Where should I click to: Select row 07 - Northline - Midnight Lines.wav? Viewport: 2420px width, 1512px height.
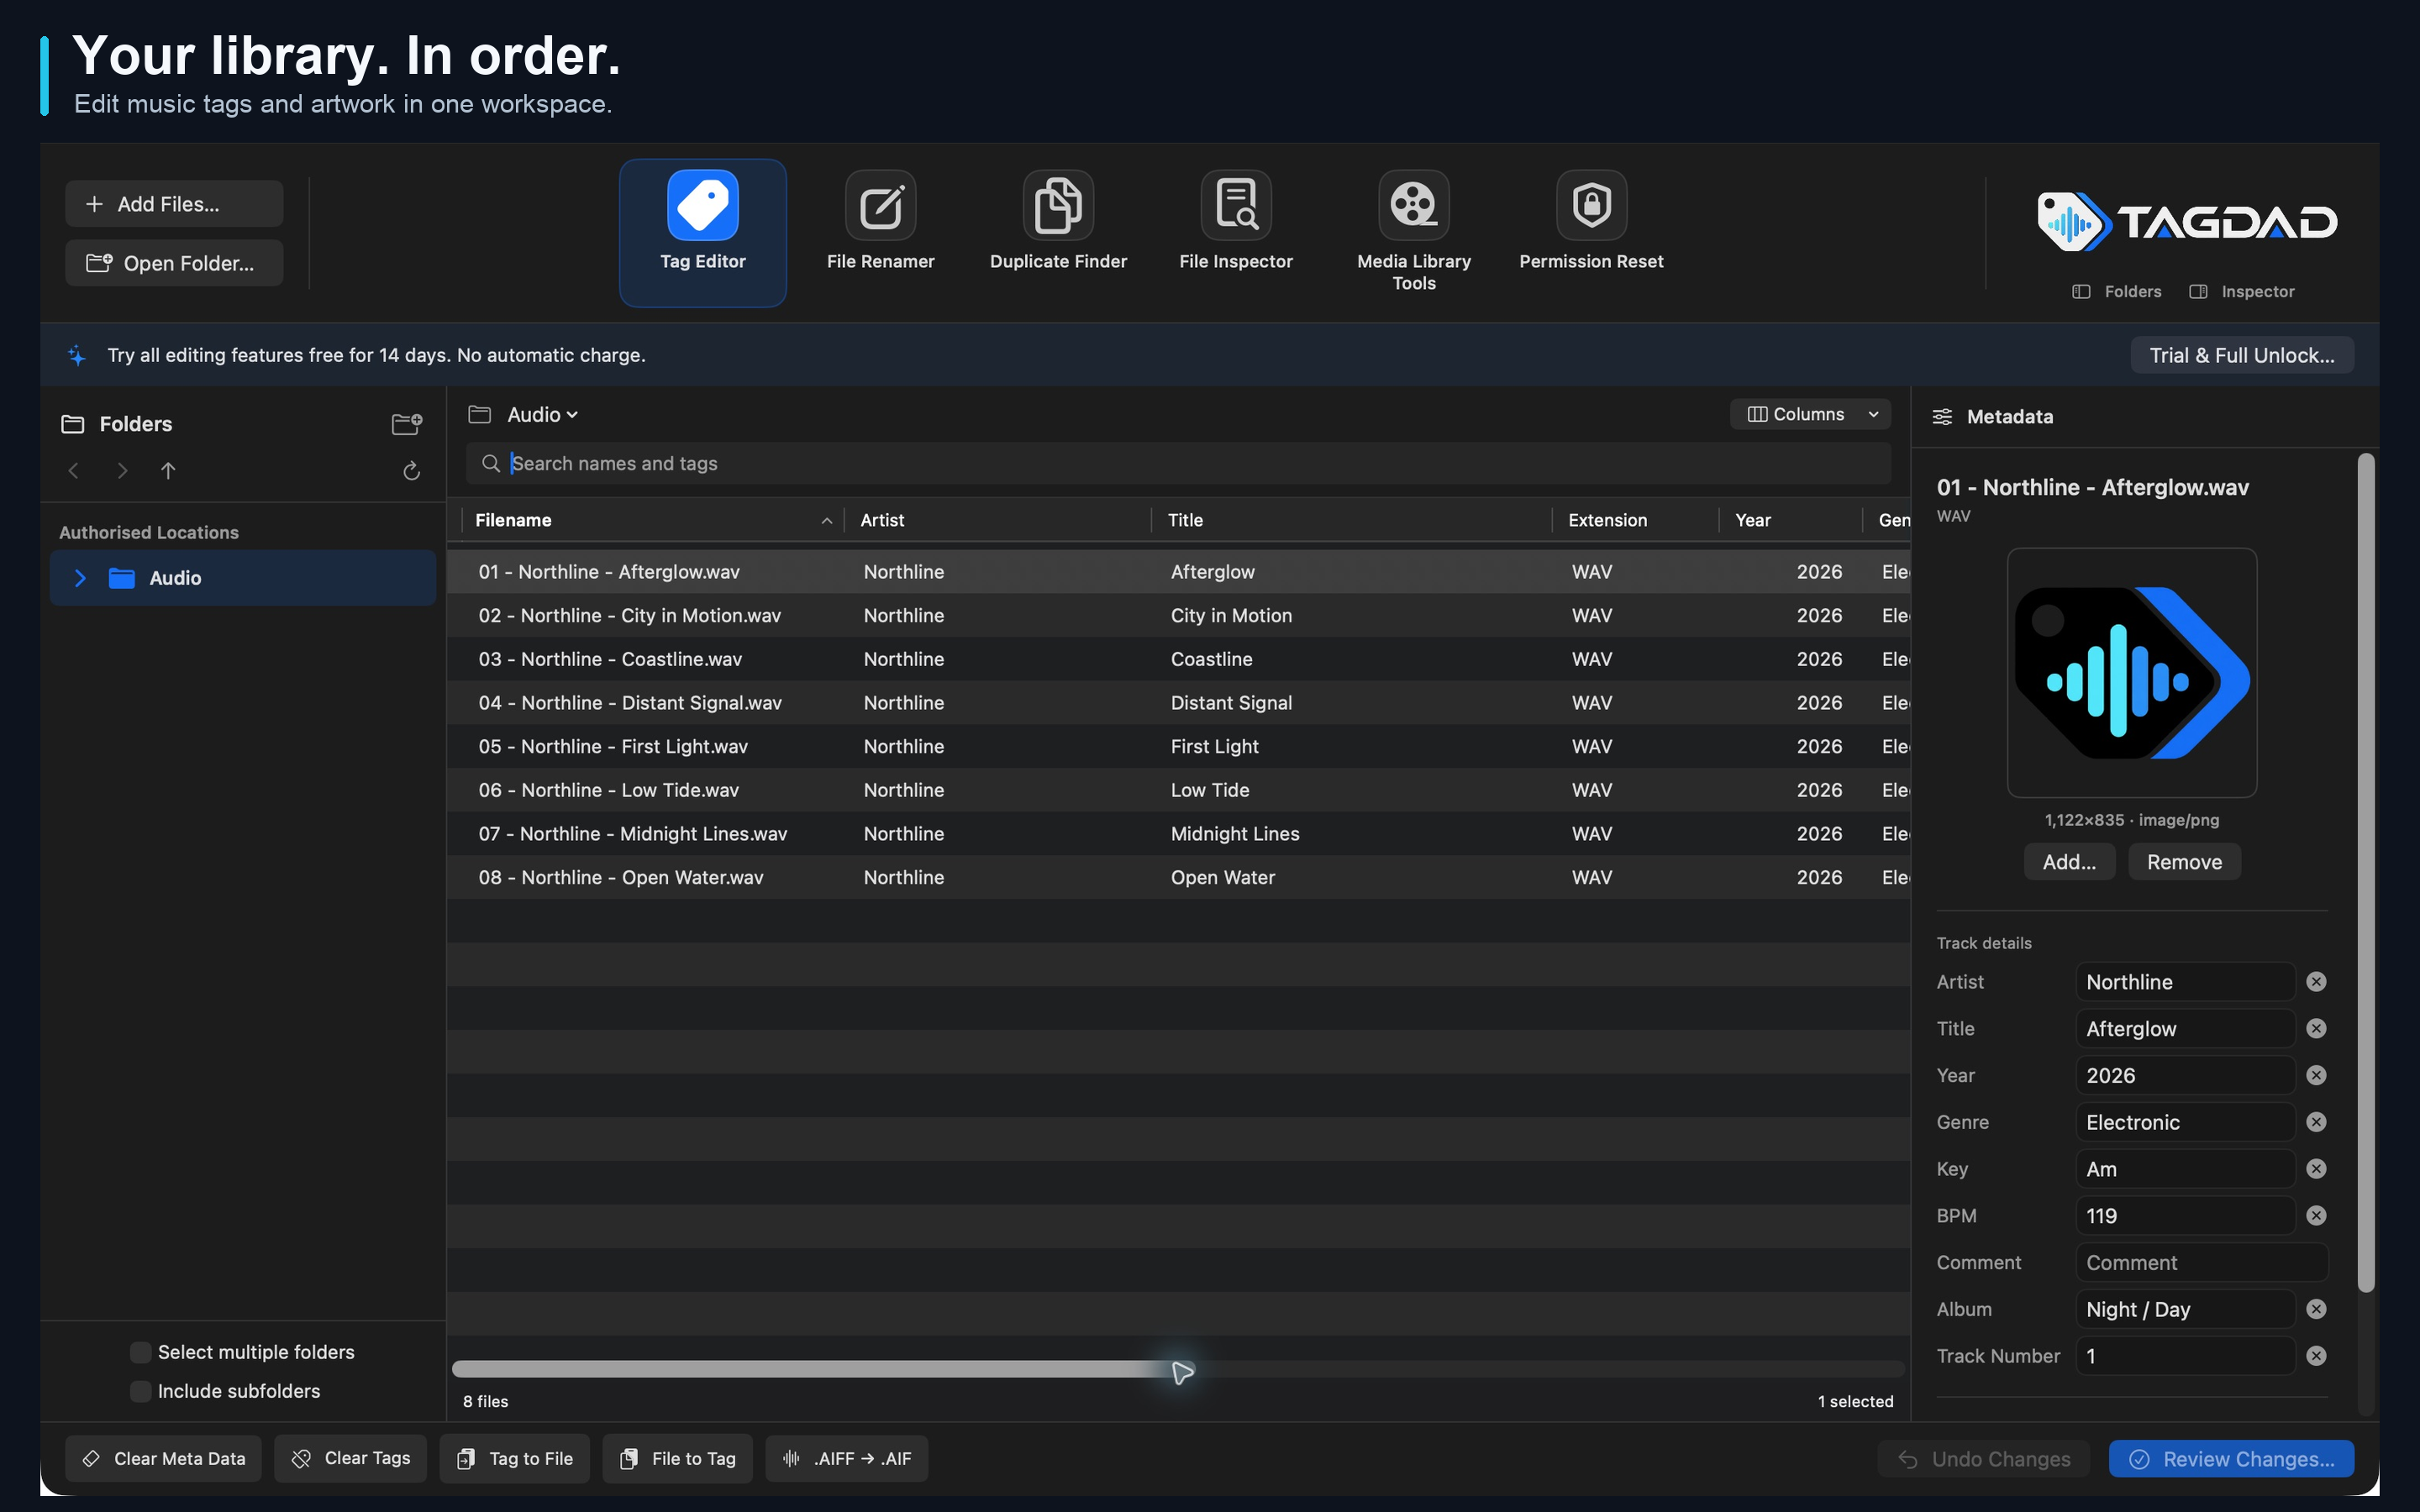click(x=1178, y=834)
